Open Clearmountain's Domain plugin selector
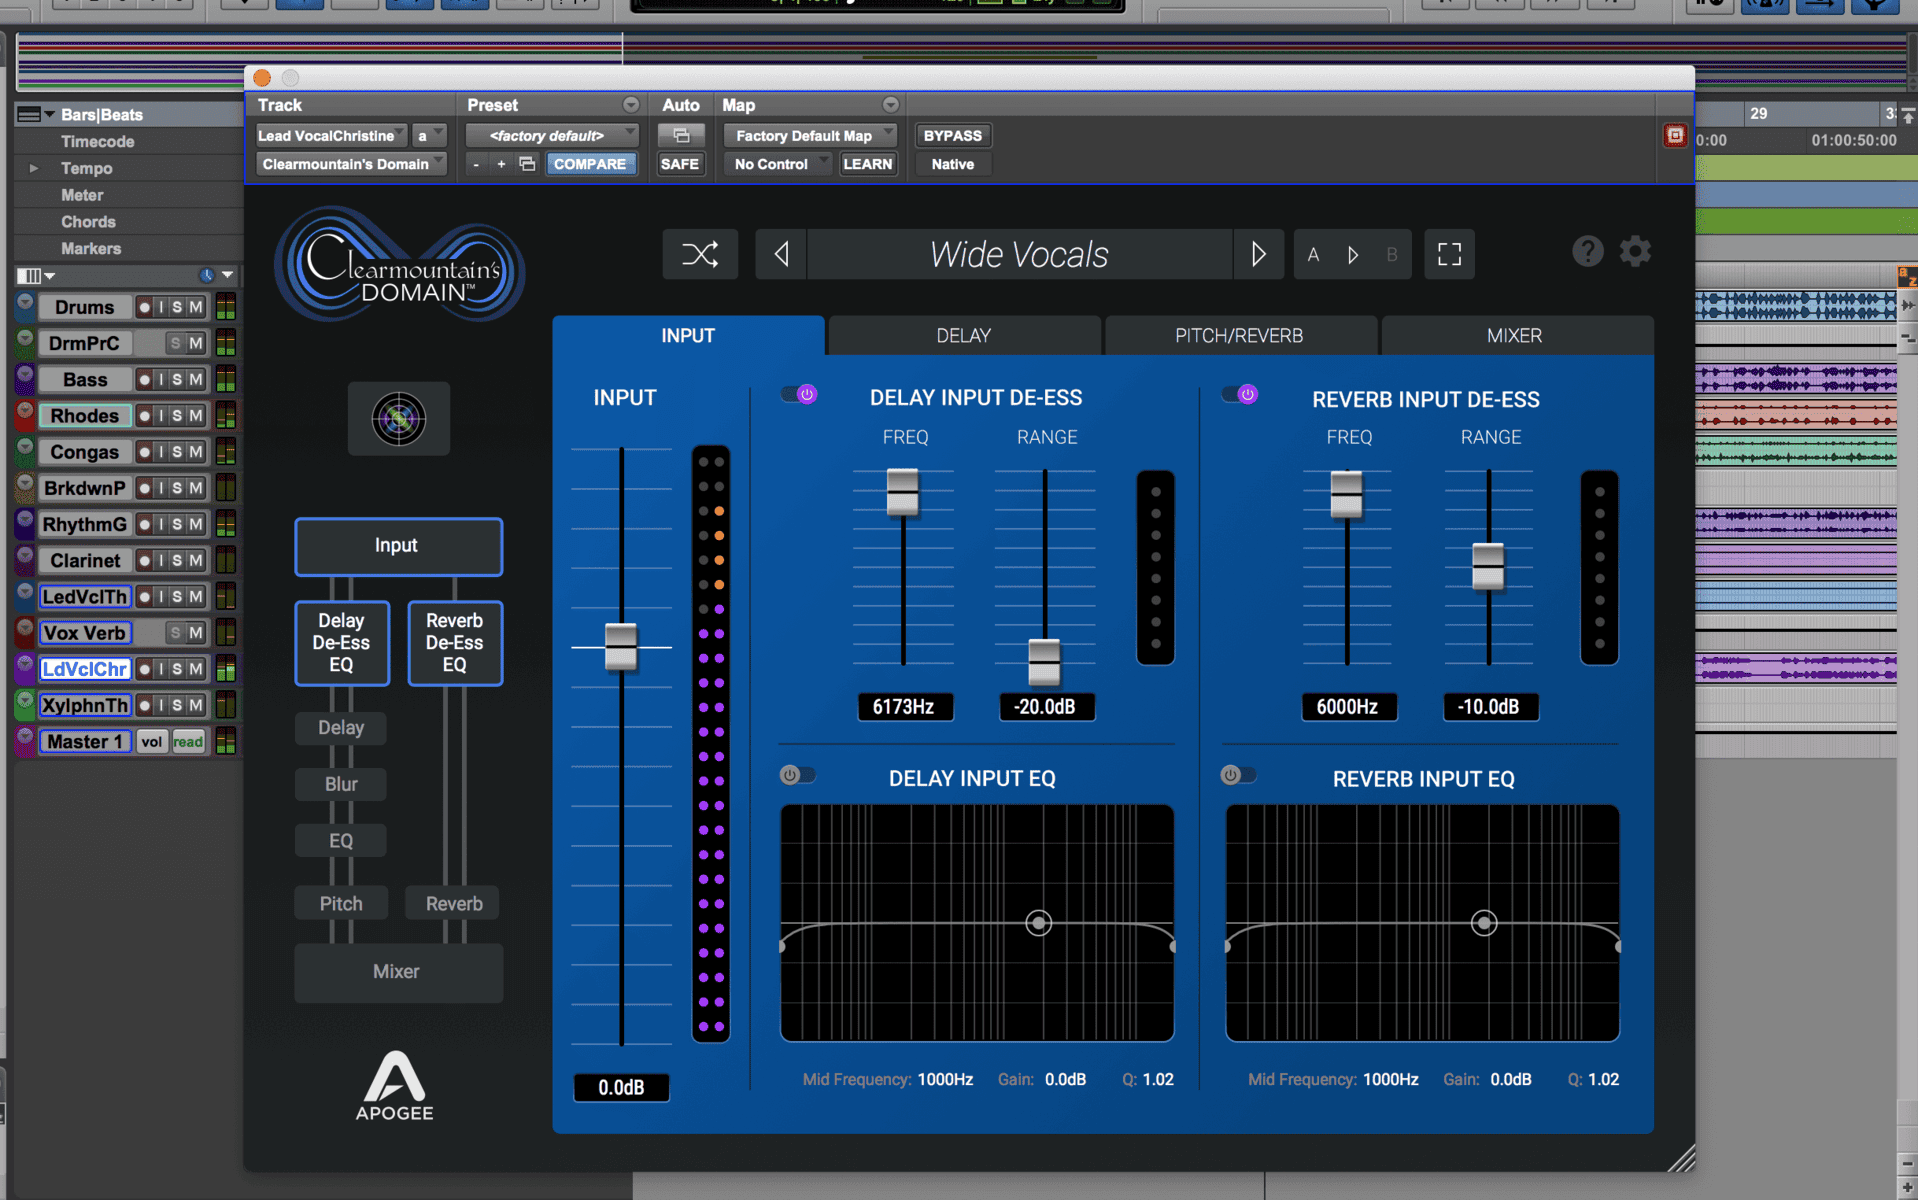 click(x=351, y=164)
